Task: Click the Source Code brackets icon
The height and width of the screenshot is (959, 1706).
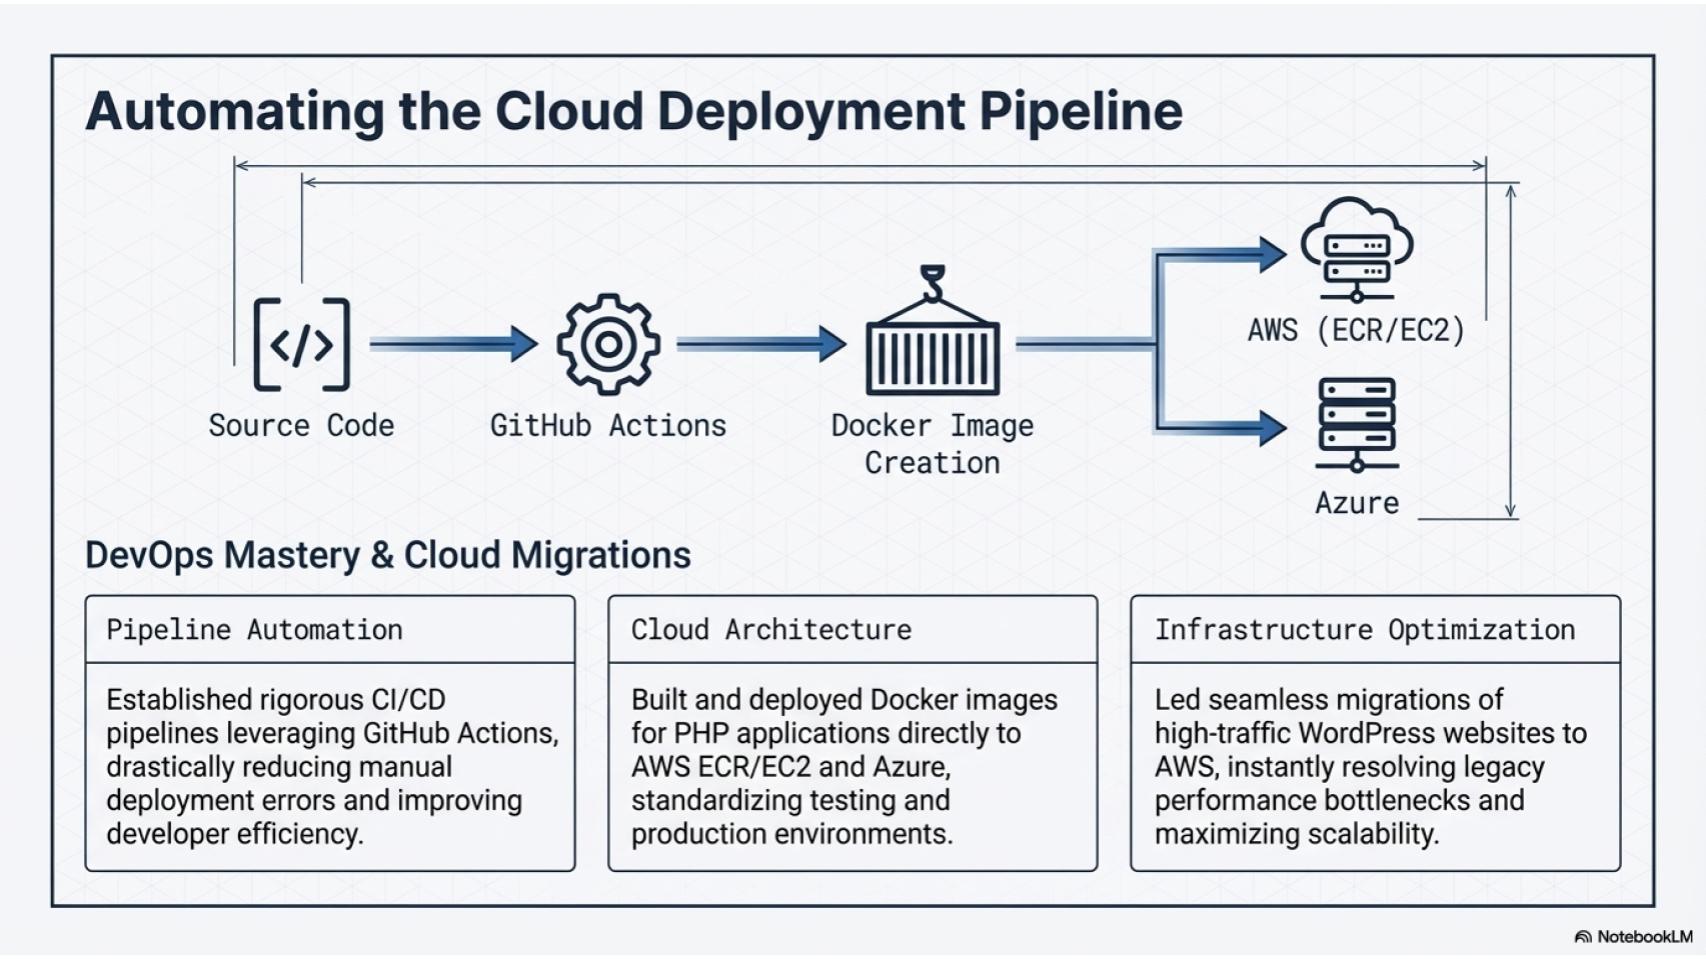Action: click(302, 344)
